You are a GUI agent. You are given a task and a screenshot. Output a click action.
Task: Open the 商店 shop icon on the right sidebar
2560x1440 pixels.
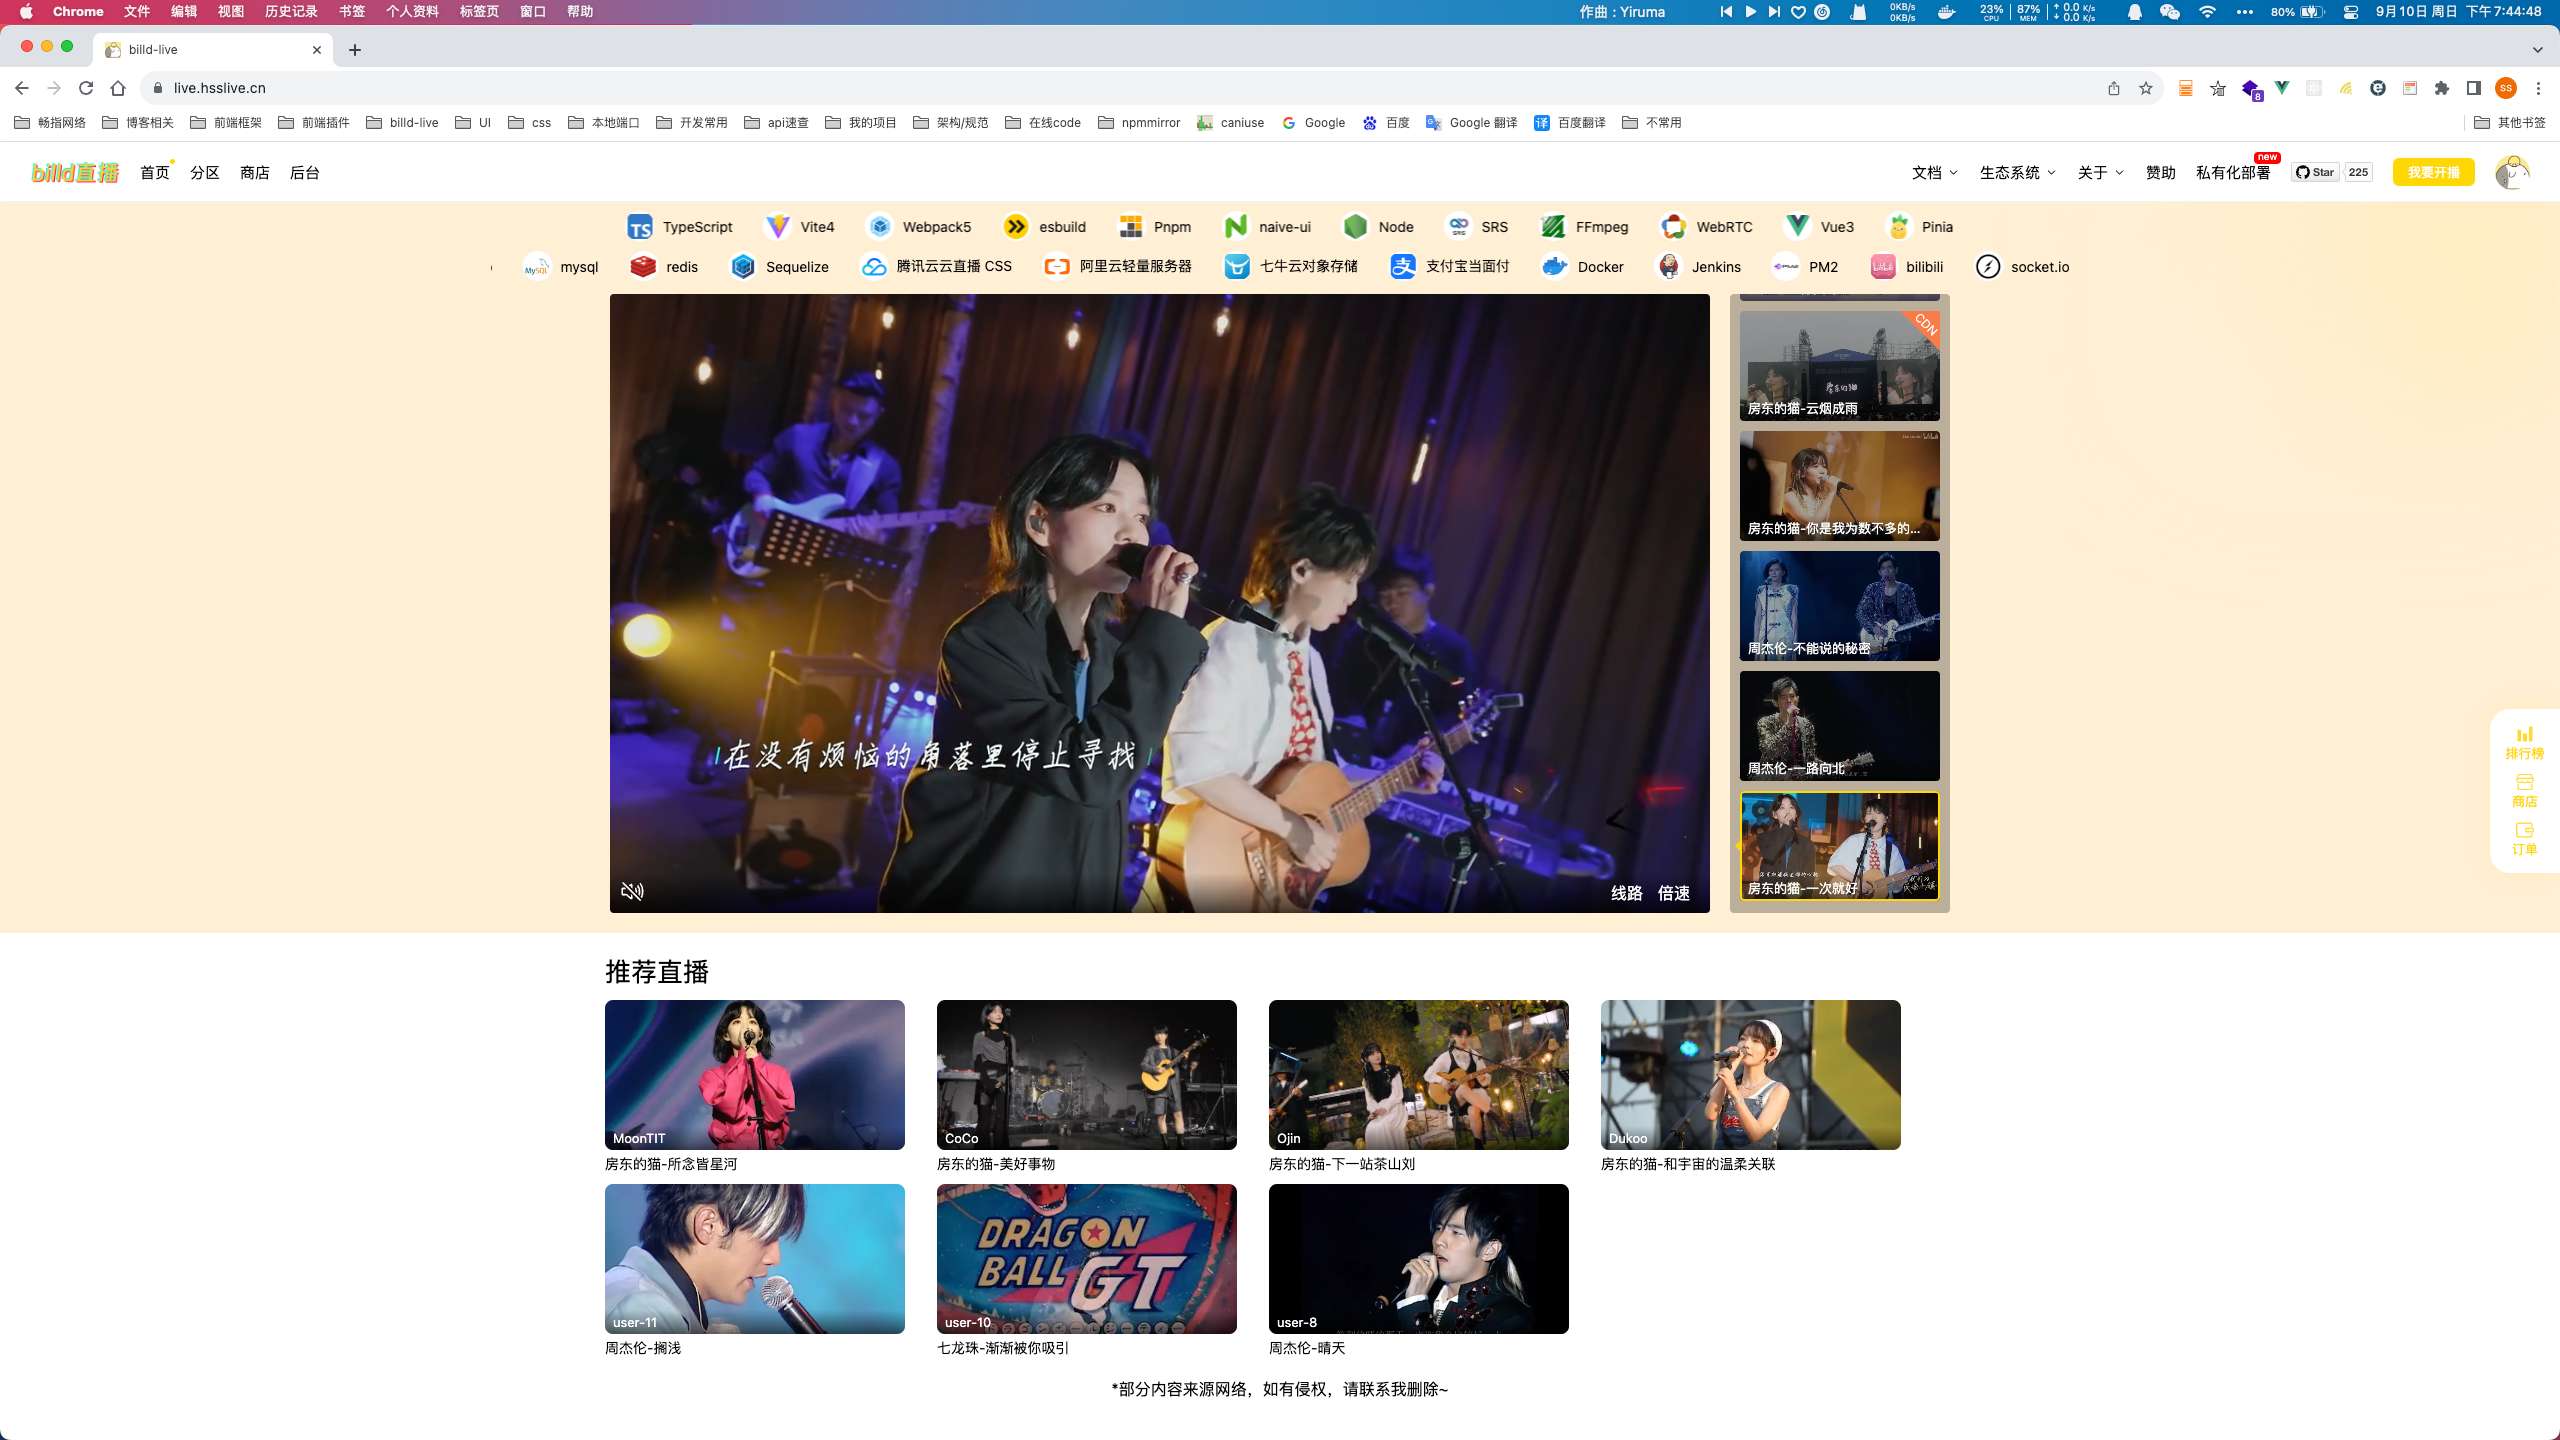click(2524, 790)
